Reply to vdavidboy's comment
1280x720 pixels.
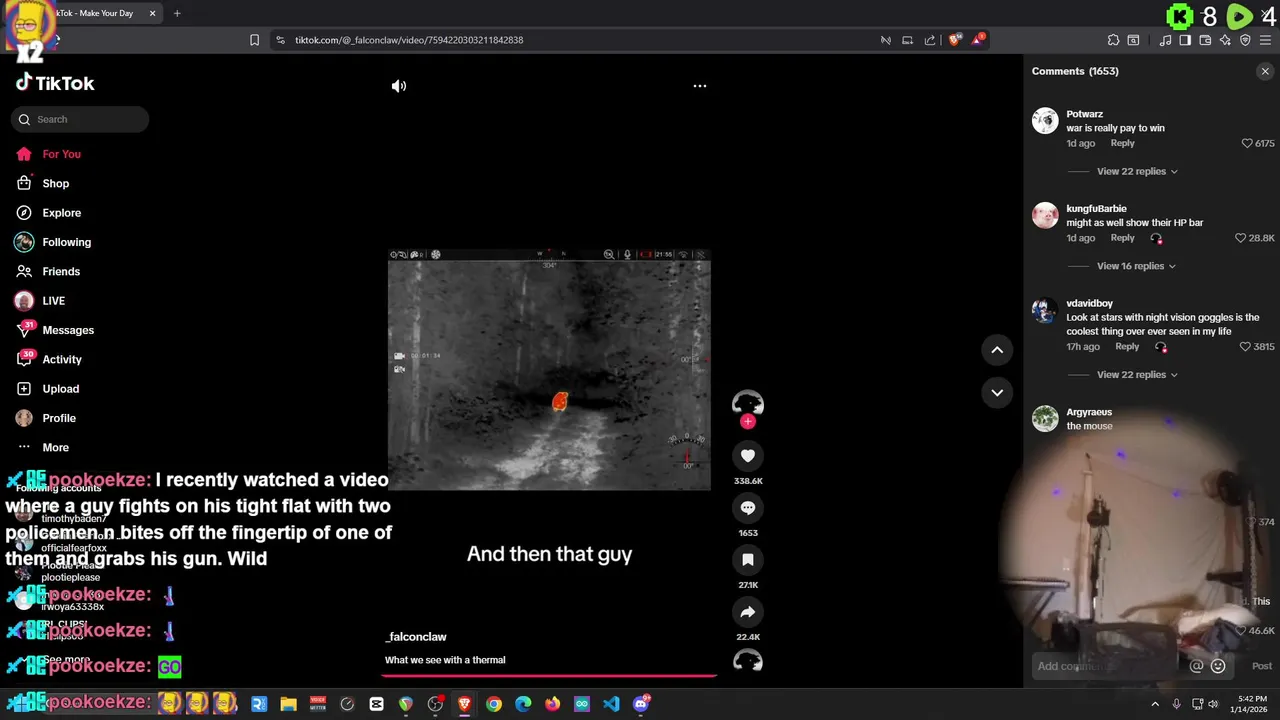[x=1127, y=347]
